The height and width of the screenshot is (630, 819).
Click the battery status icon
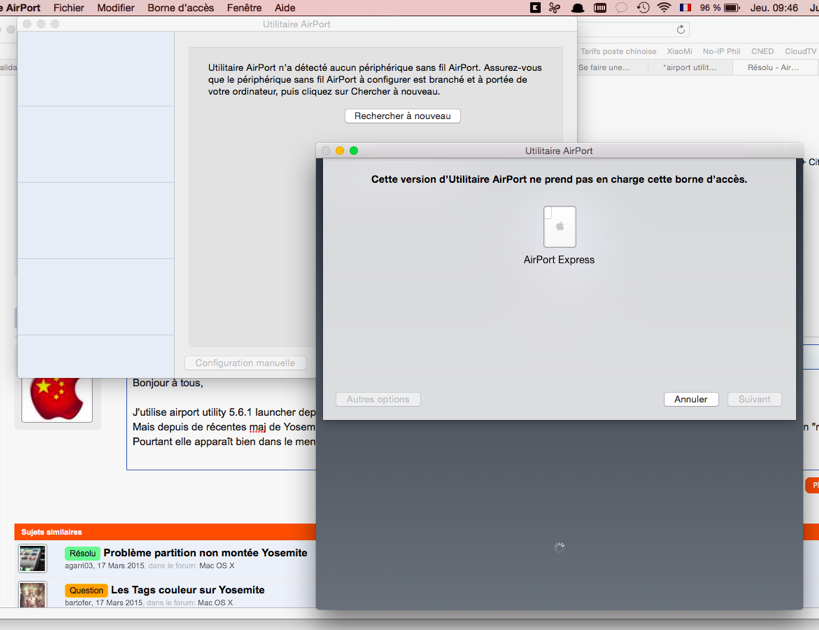(x=732, y=8)
